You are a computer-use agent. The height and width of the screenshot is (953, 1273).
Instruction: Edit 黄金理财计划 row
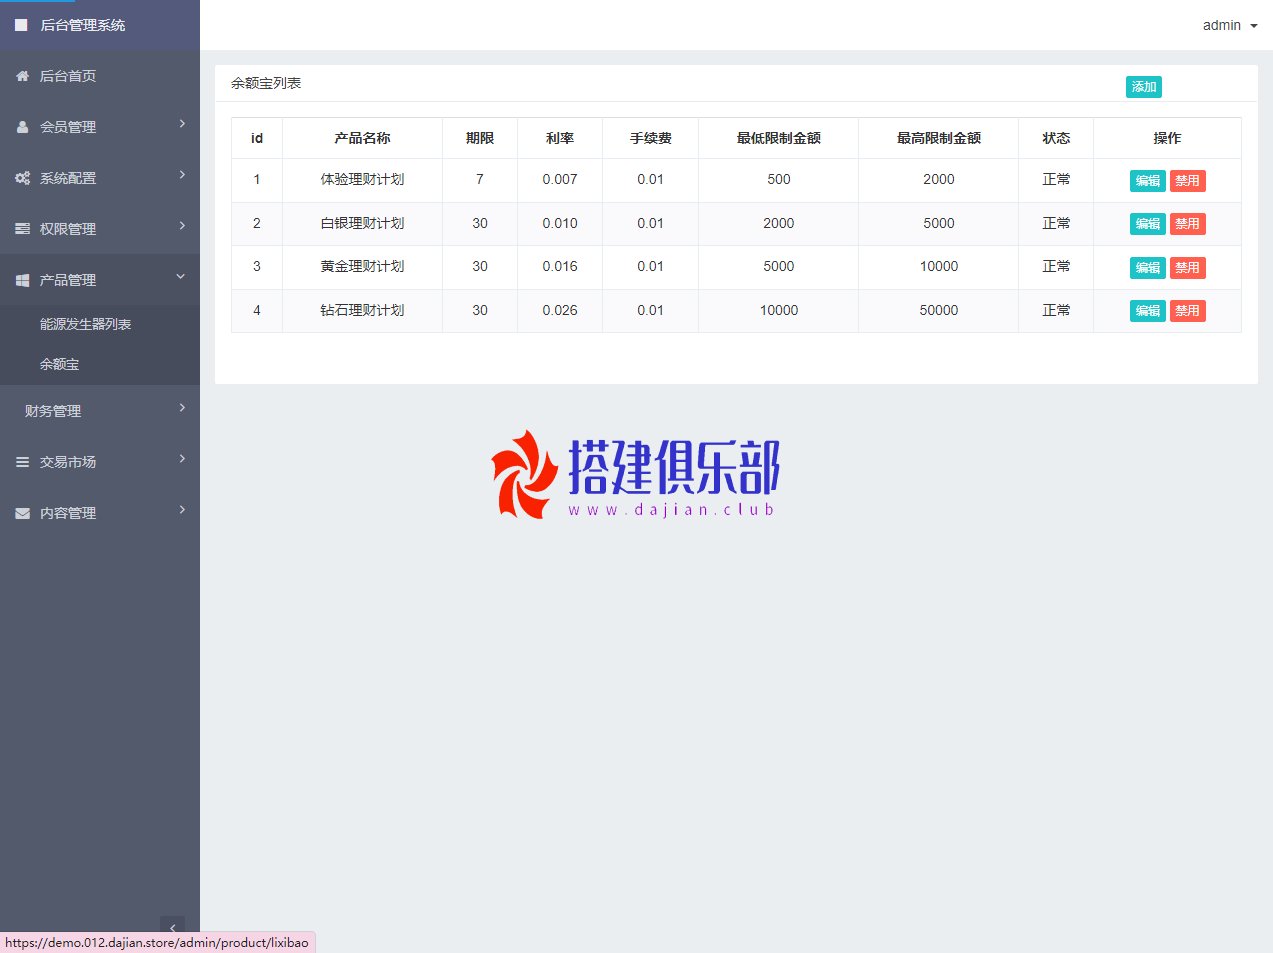pyautogui.click(x=1148, y=268)
